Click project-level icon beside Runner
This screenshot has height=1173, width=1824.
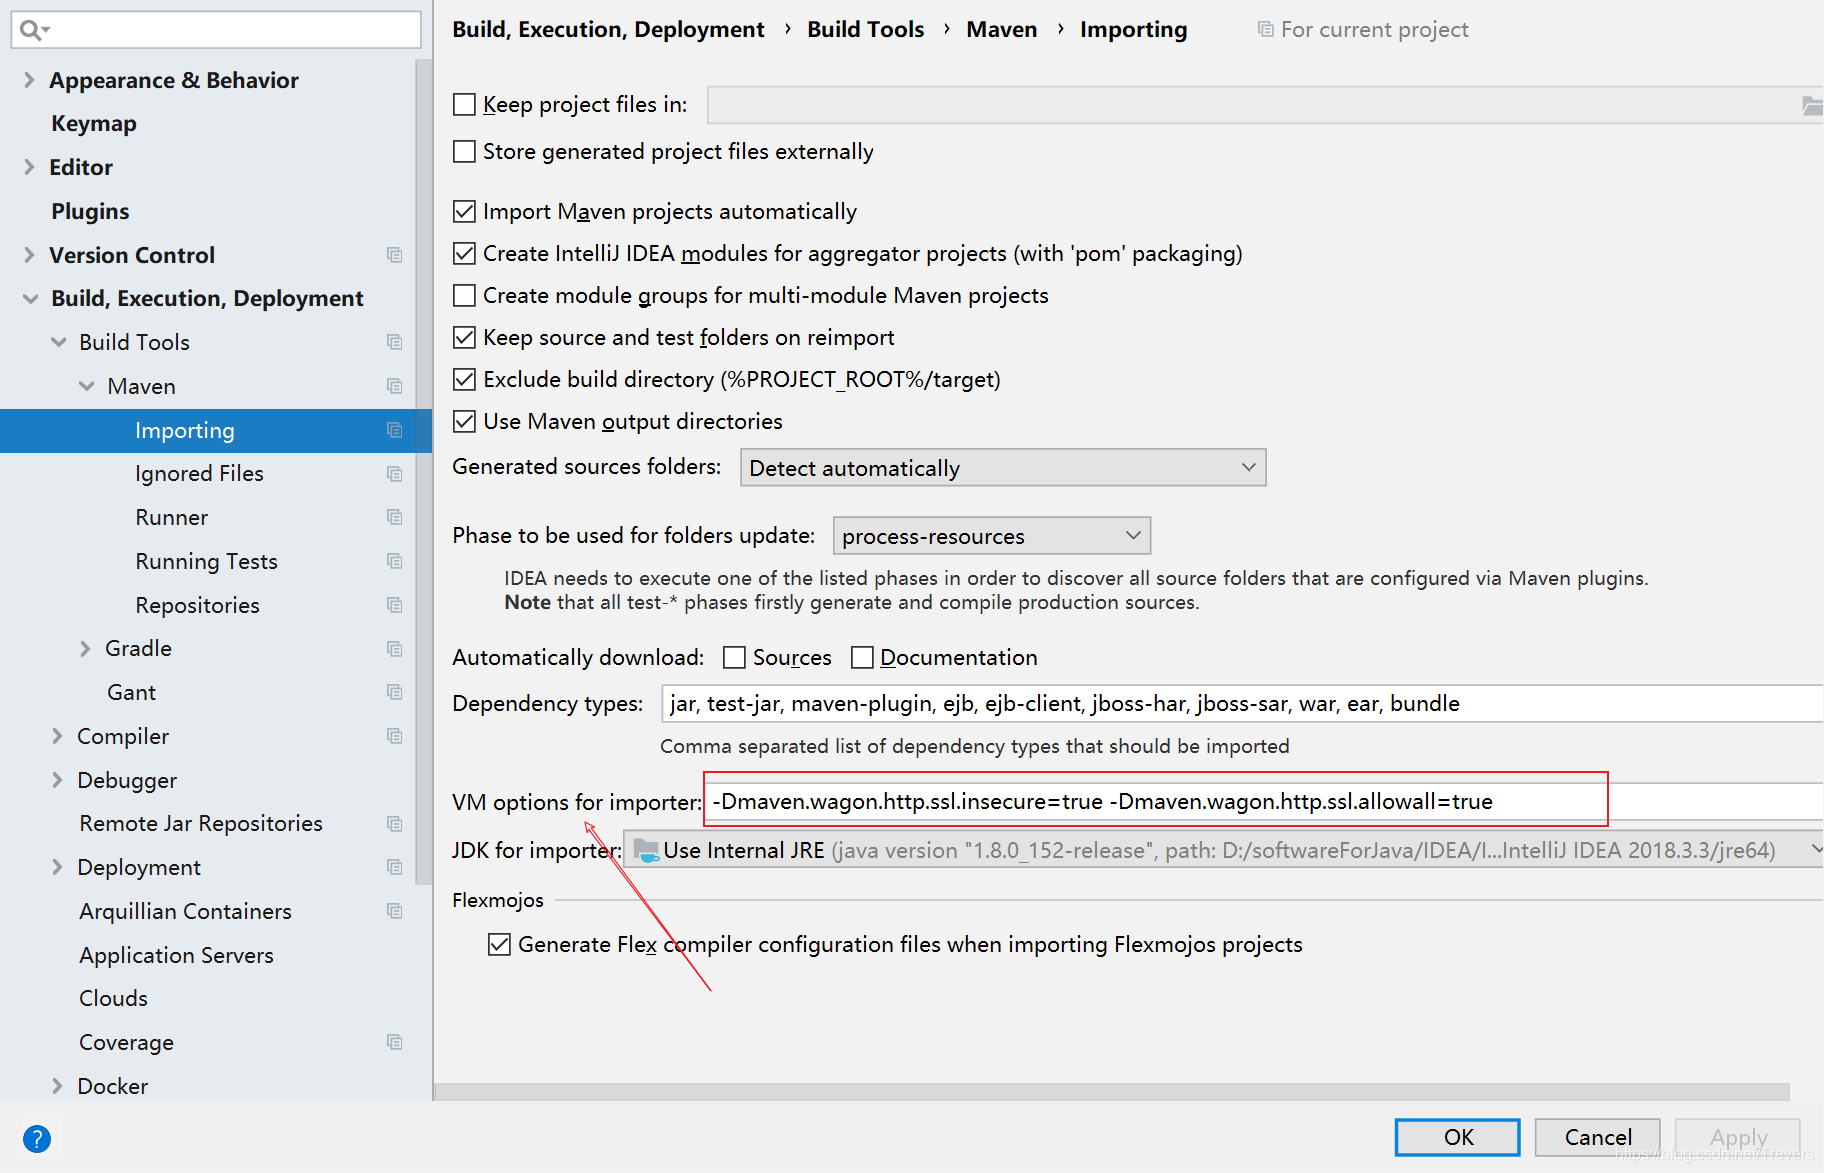coord(395,517)
